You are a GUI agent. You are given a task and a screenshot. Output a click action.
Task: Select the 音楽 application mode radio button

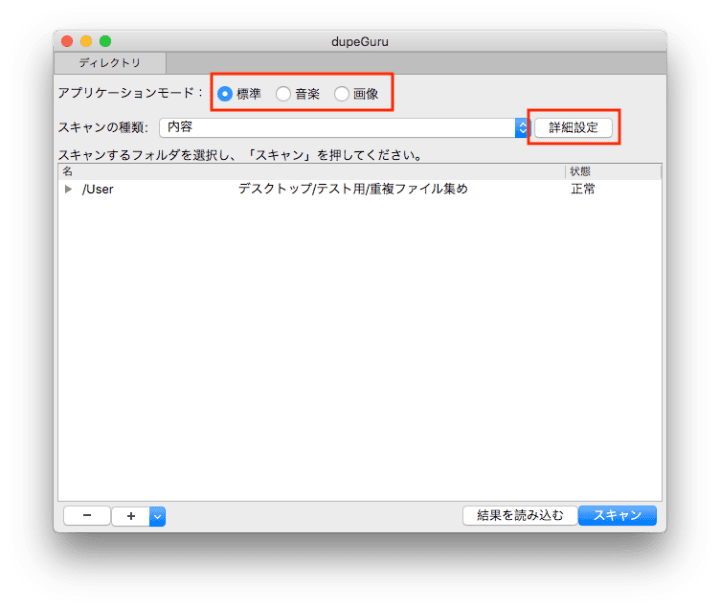283,94
